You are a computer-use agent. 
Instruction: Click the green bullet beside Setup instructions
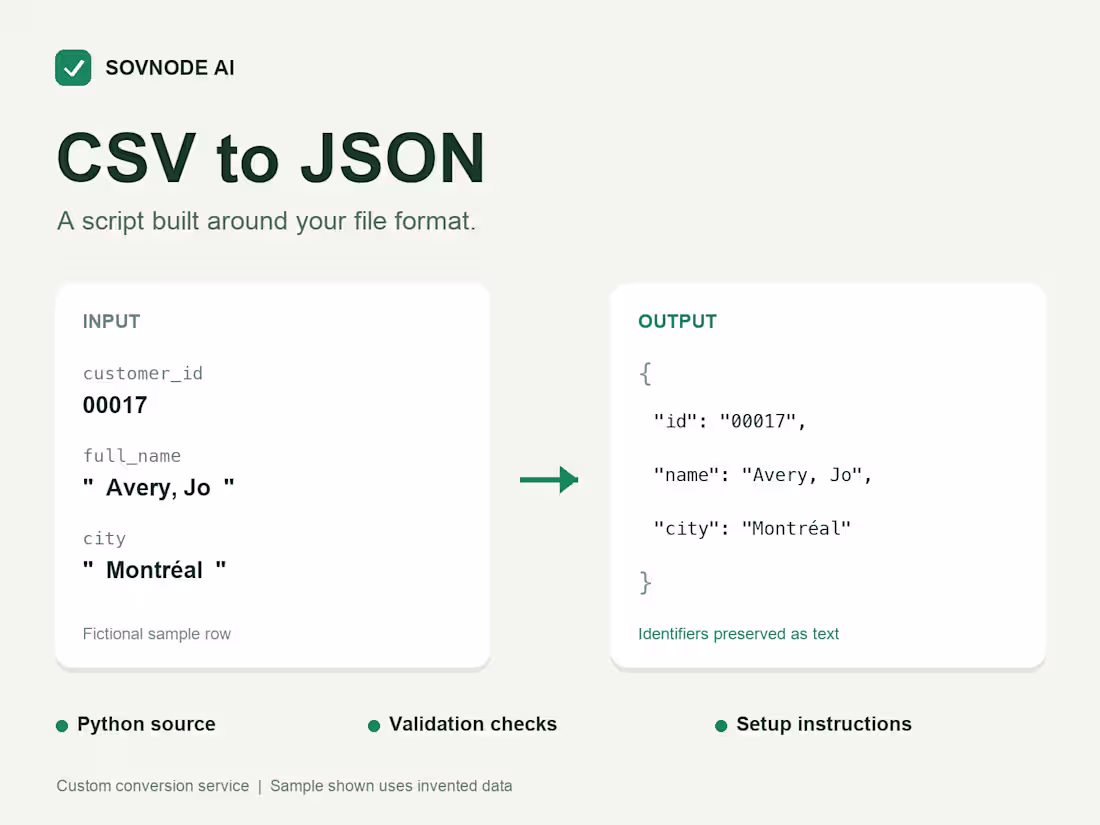pyautogui.click(x=721, y=725)
